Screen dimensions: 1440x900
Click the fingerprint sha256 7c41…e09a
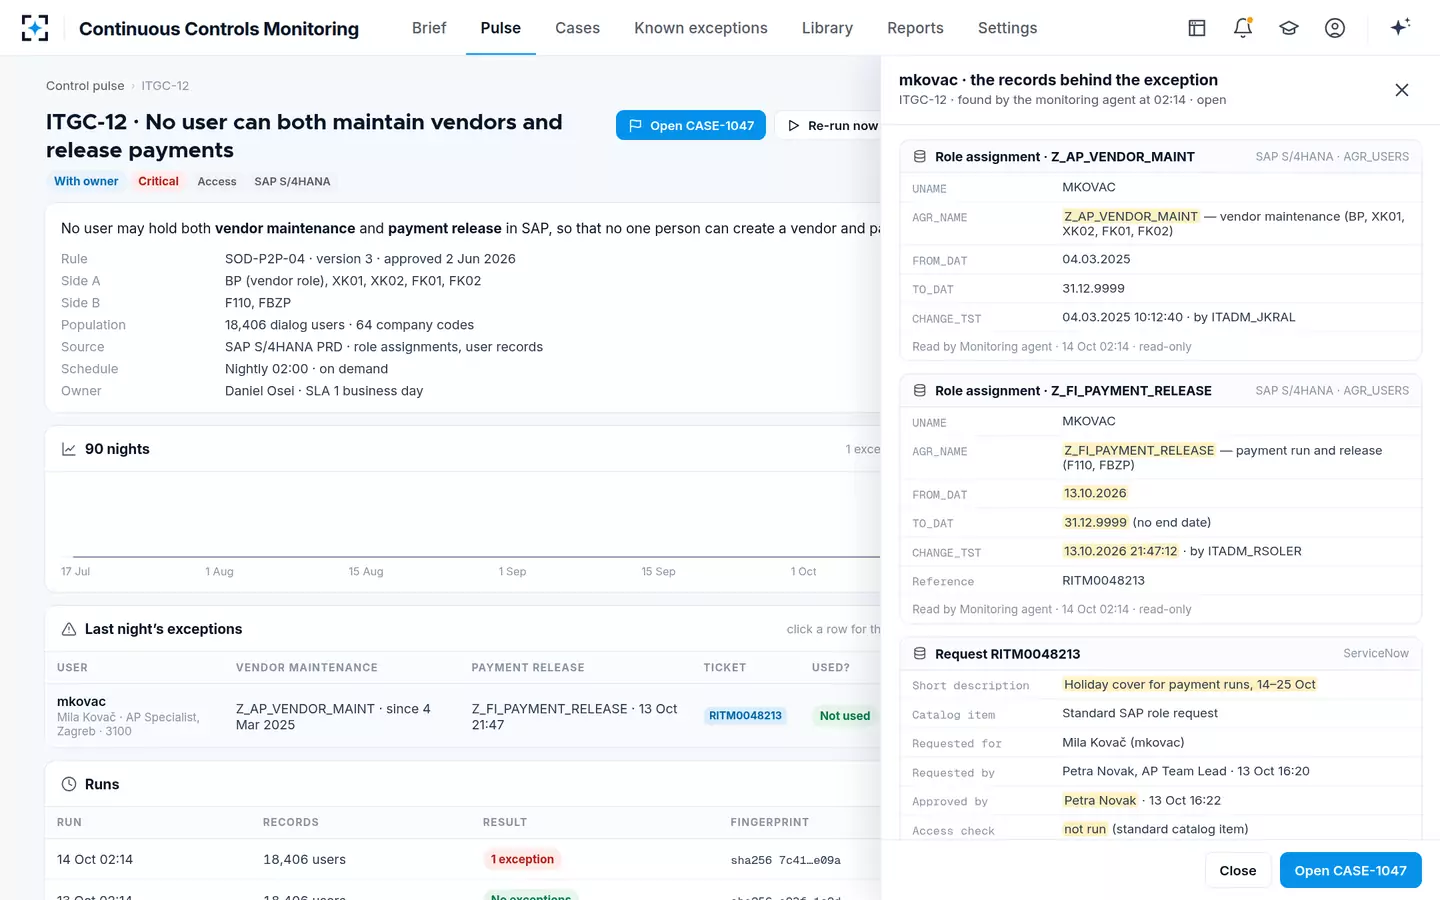click(786, 860)
